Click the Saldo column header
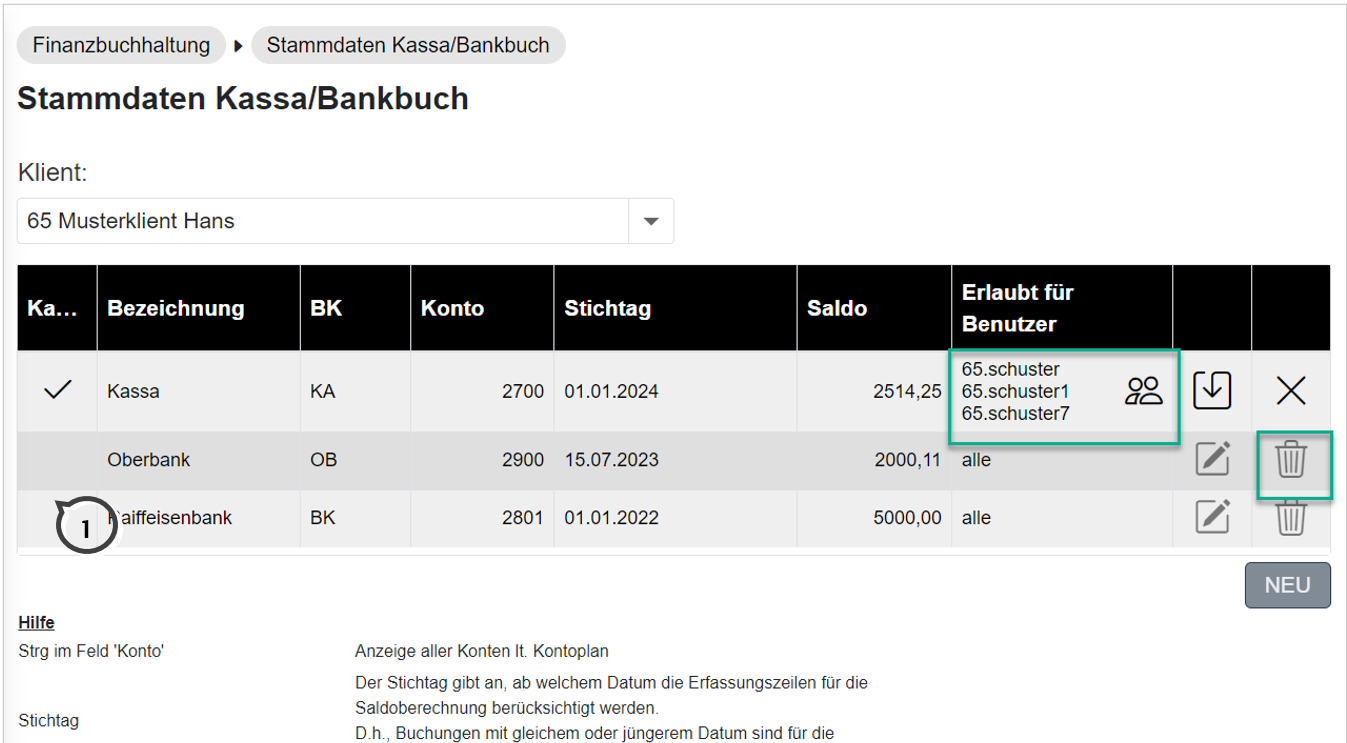Viewport: 1347px width, 743px height. pyautogui.click(x=837, y=308)
